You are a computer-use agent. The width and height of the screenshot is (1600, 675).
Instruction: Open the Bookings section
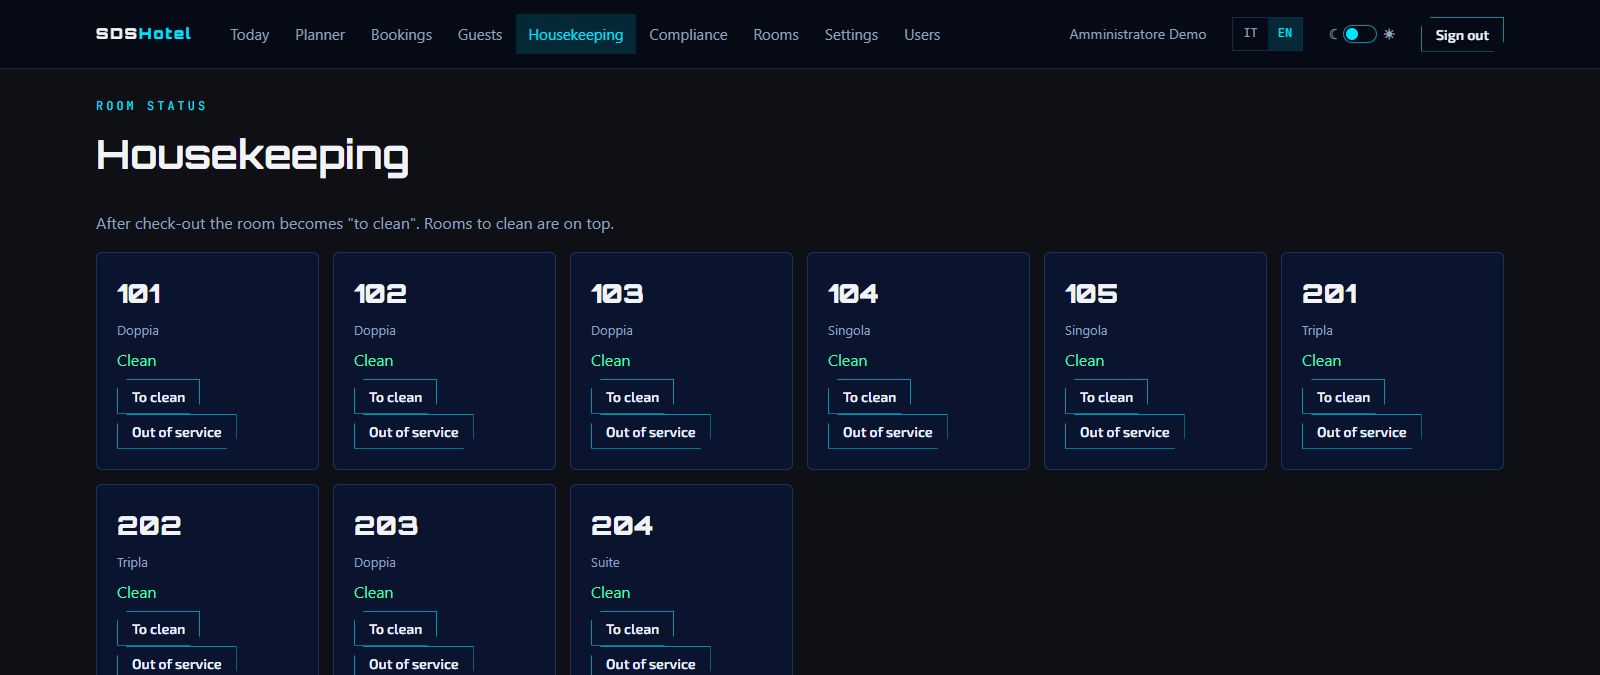401,34
